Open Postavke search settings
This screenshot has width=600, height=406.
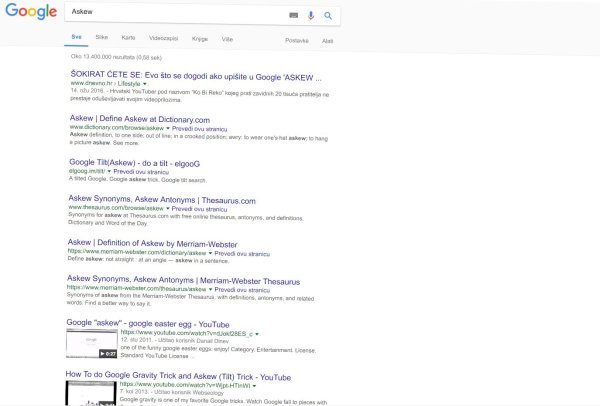click(x=297, y=40)
